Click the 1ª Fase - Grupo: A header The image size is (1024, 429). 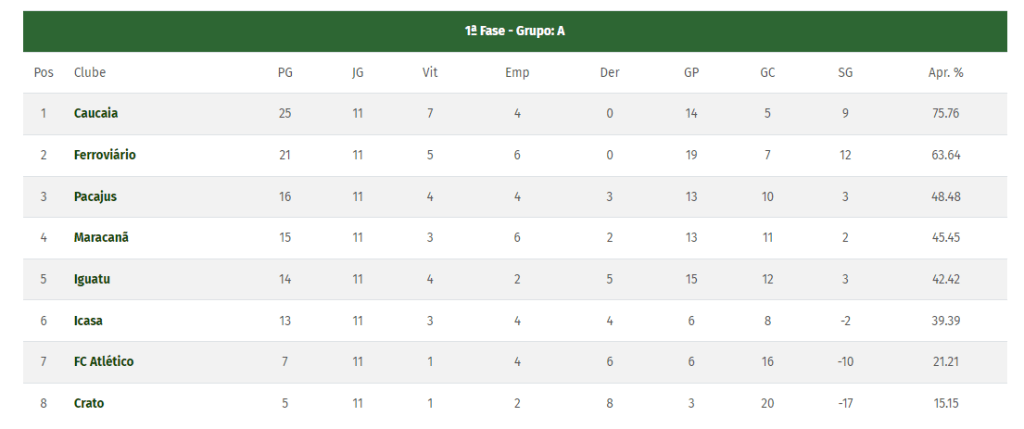[515, 31]
